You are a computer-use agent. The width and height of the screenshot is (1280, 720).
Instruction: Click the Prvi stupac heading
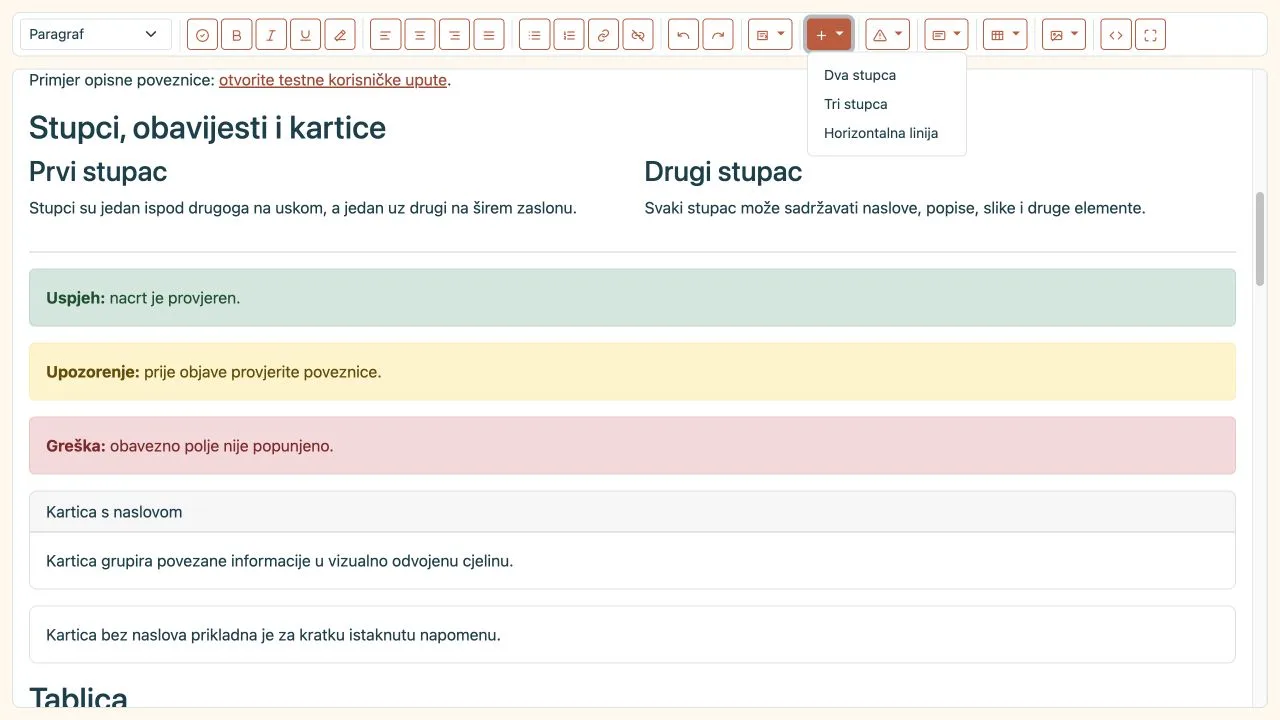pyautogui.click(x=98, y=172)
